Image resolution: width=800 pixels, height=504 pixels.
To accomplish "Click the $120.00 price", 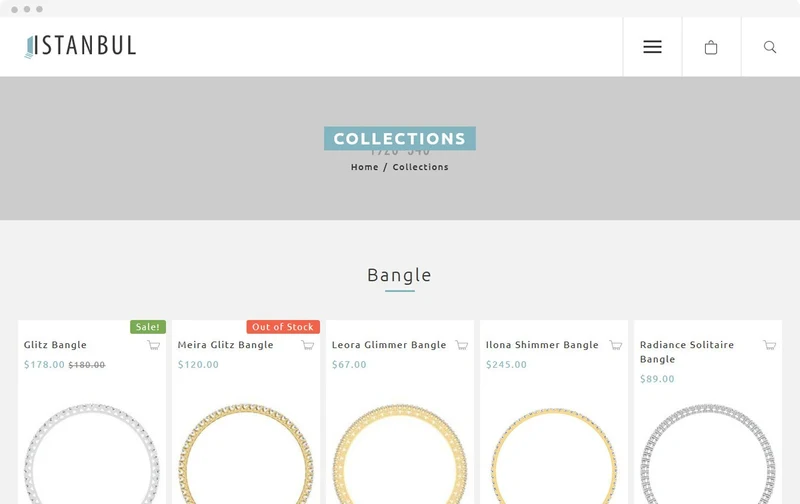I will [x=198, y=365].
